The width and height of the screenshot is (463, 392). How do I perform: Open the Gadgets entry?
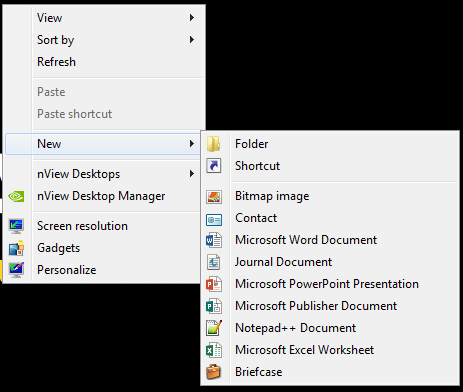click(103, 248)
